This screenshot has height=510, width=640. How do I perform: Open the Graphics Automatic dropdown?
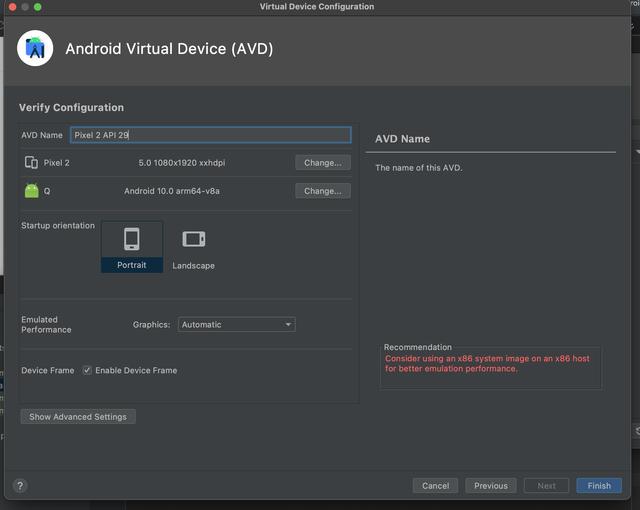[x=237, y=324]
